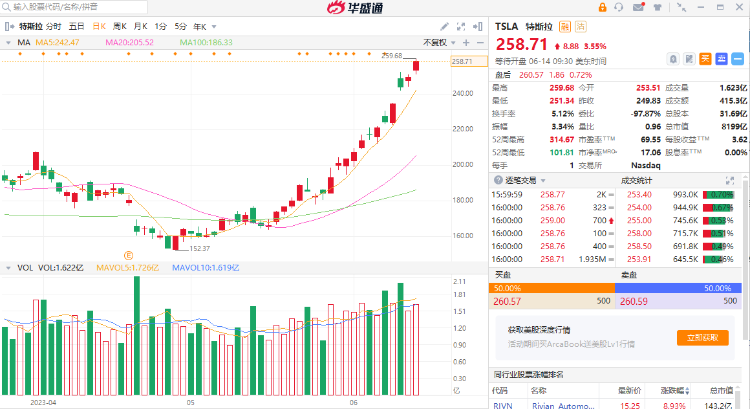This screenshot has height=409, width=750.
Task: Expand the trade statistics panel icon
Action: (x=730, y=180)
